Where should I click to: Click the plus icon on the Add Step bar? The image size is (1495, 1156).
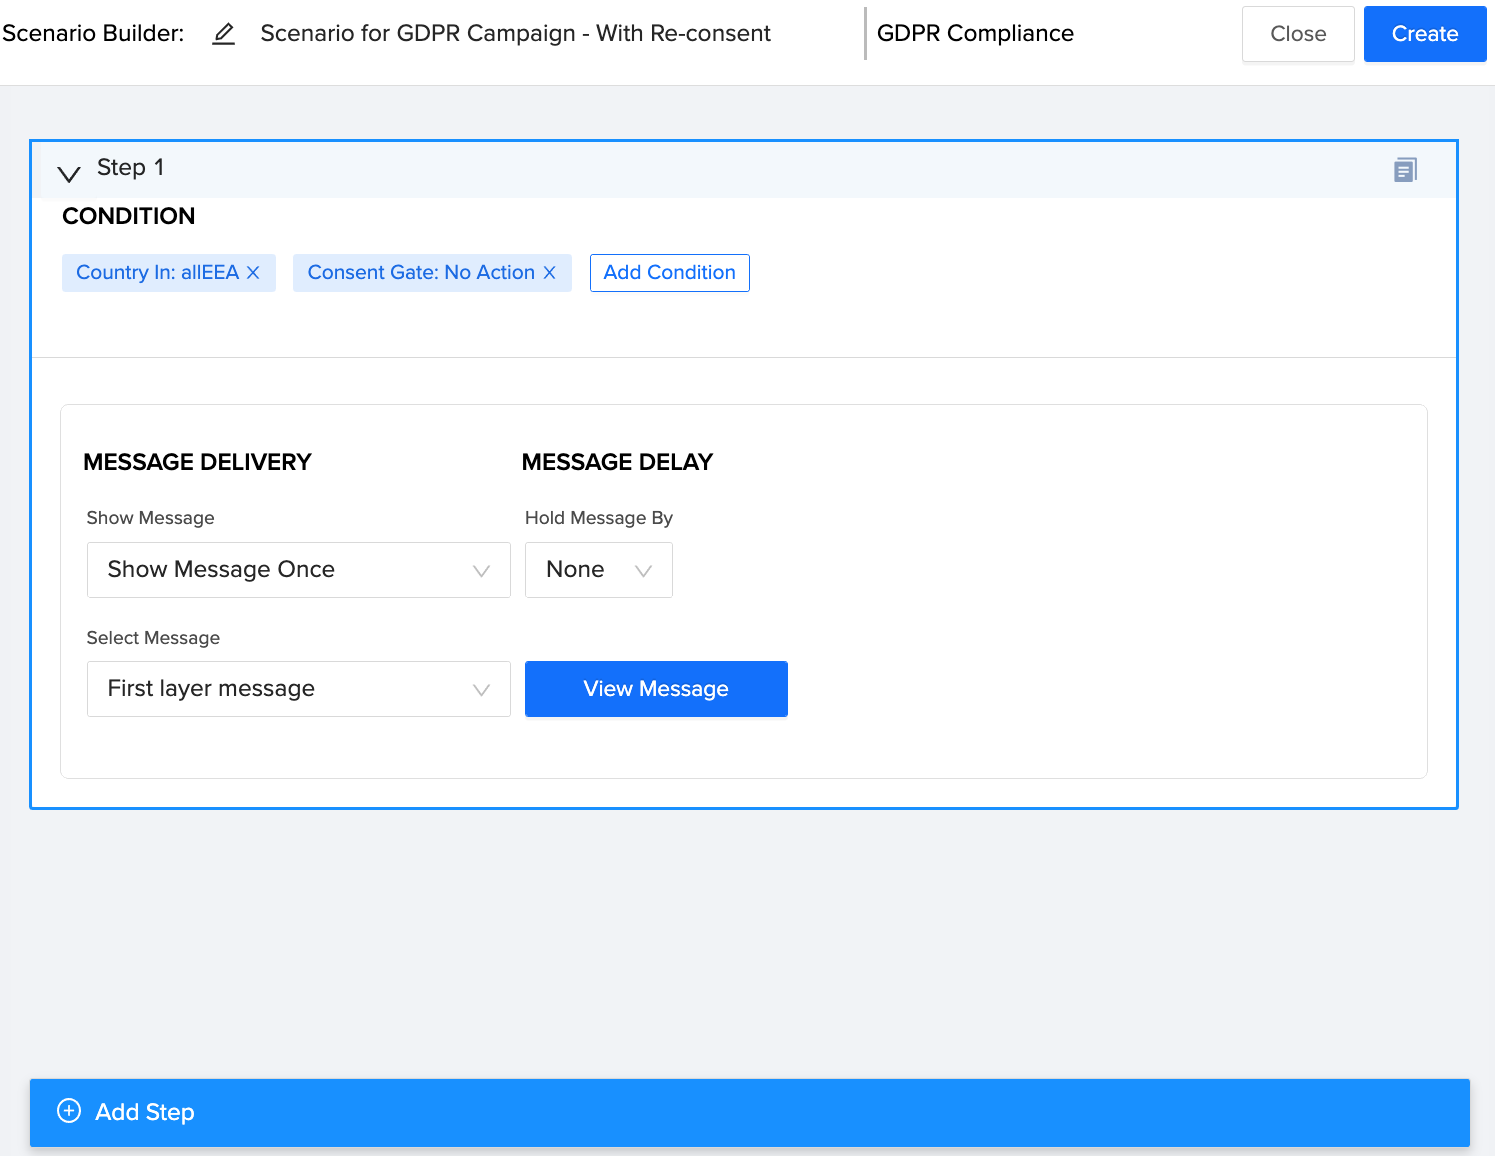coord(68,1111)
